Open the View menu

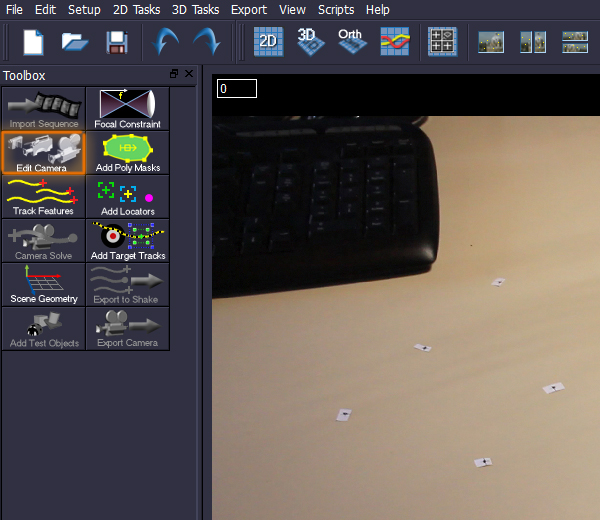click(292, 10)
